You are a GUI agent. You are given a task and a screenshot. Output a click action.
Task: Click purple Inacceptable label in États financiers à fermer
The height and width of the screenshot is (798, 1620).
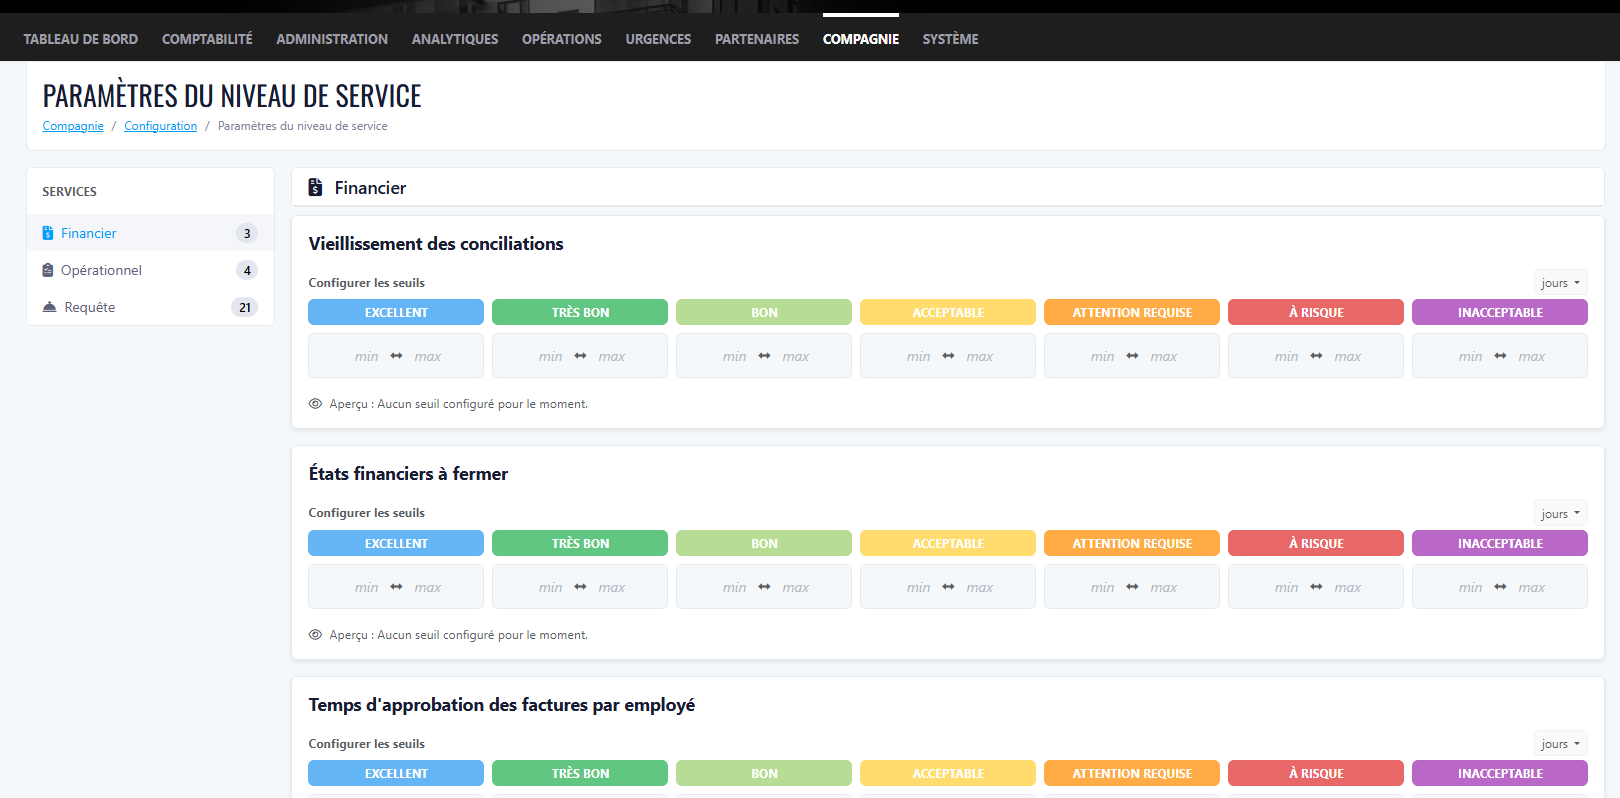(1500, 543)
